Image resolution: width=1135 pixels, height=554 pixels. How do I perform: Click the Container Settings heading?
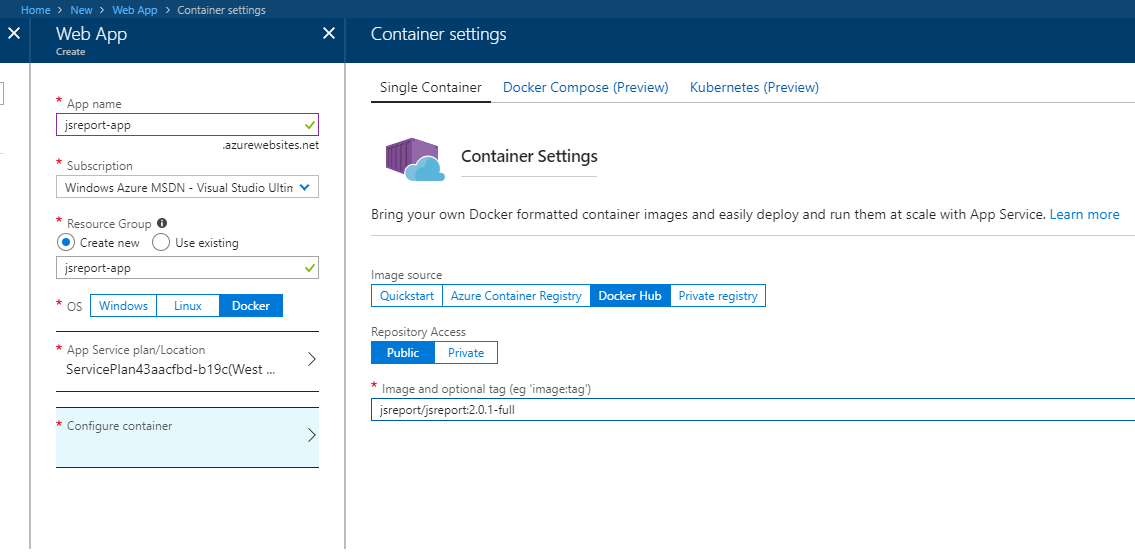[529, 156]
